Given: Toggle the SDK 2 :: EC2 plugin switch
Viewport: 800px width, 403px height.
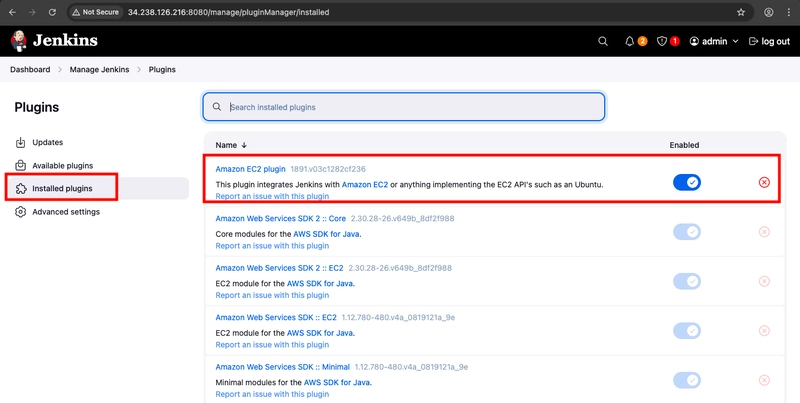Looking at the screenshot, I should click(x=687, y=281).
